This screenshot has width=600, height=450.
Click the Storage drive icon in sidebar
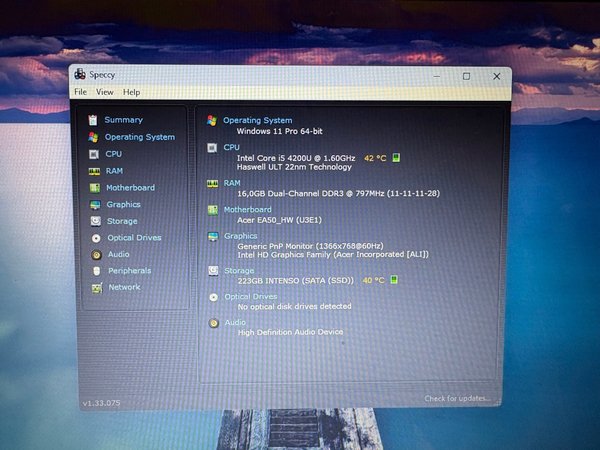point(95,221)
